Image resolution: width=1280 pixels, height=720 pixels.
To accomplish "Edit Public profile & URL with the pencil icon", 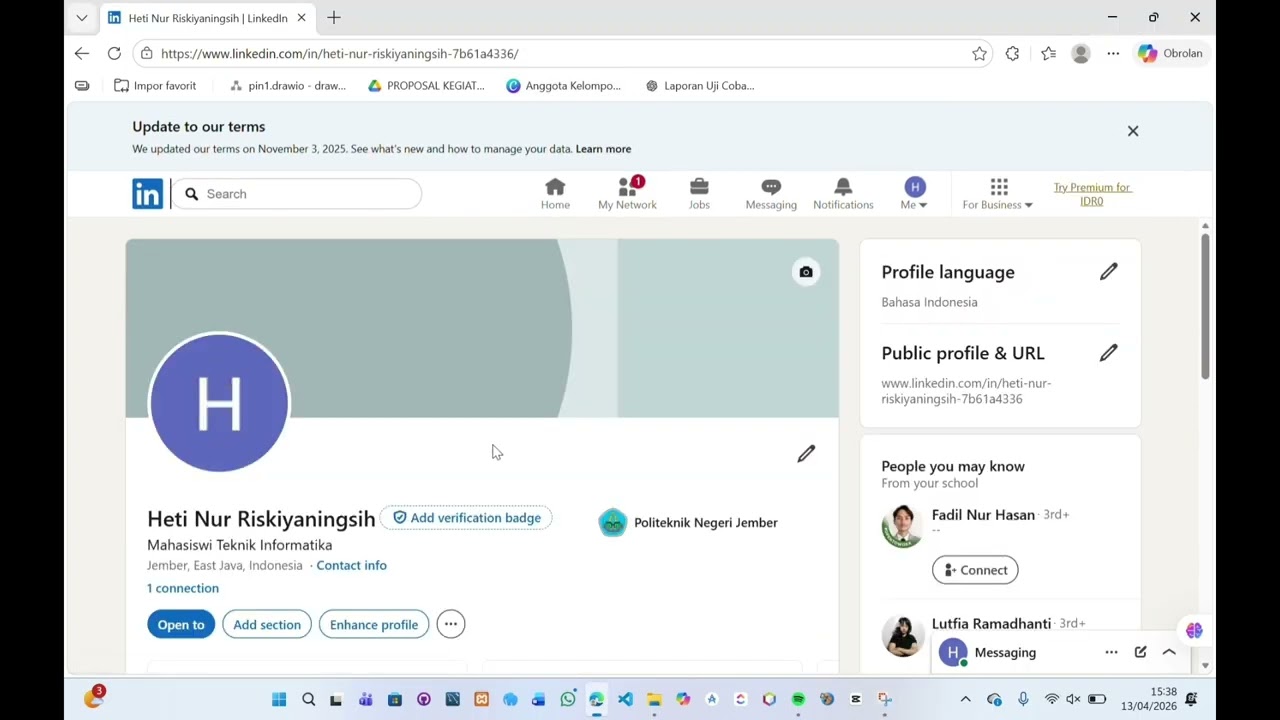I will coord(1109,353).
